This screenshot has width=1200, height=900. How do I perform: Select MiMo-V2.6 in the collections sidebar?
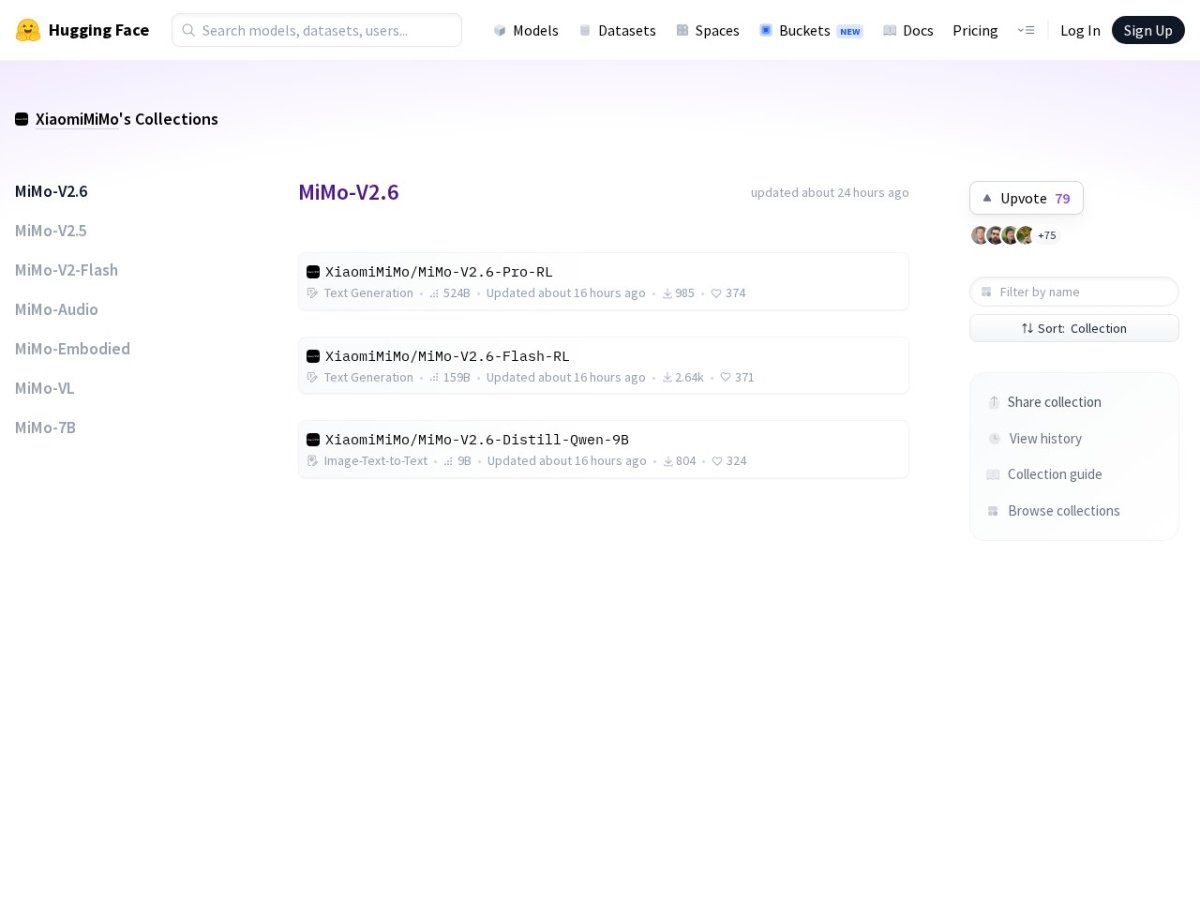[x=51, y=191]
